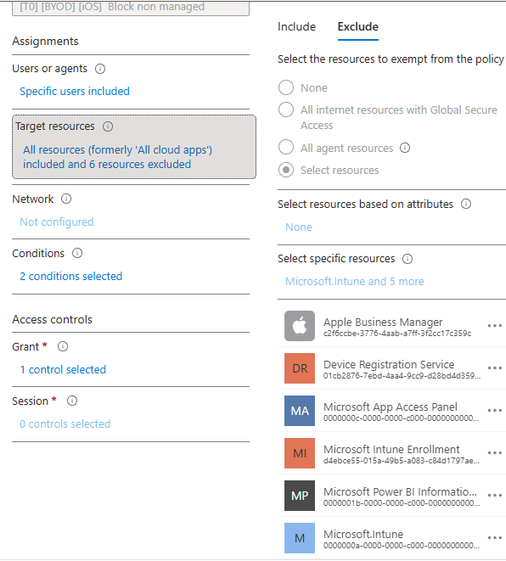Viewport: 506px width, 561px height.
Task: Select the None radio button
Action: coord(286,87)
